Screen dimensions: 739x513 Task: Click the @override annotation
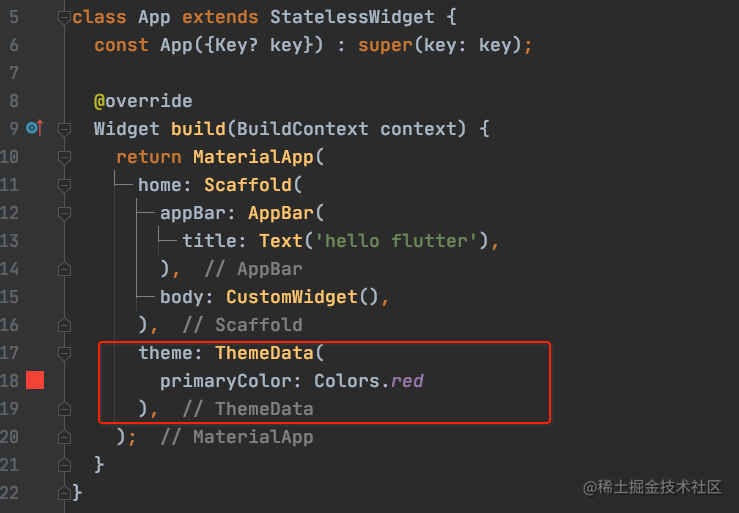coord(143,101)
